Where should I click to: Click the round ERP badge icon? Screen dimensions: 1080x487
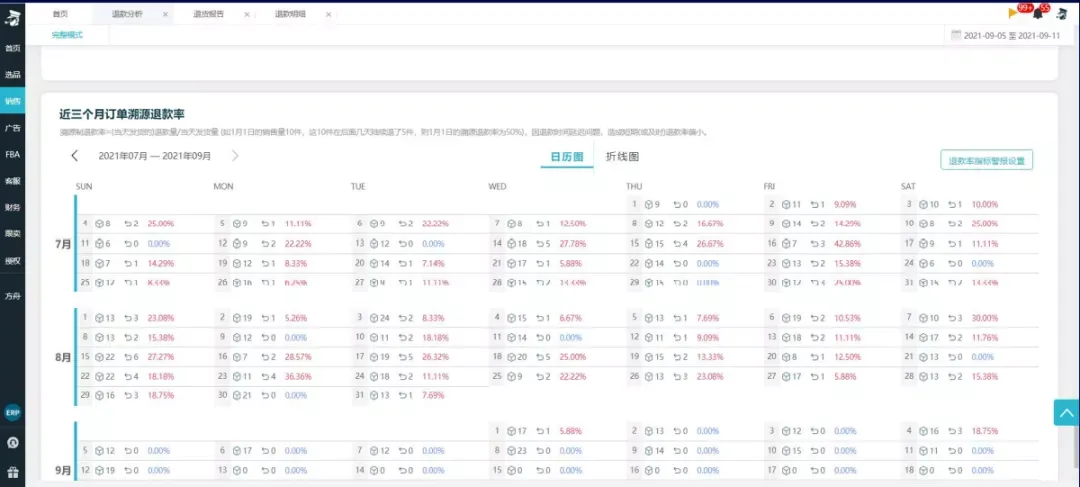pos(12,412)
